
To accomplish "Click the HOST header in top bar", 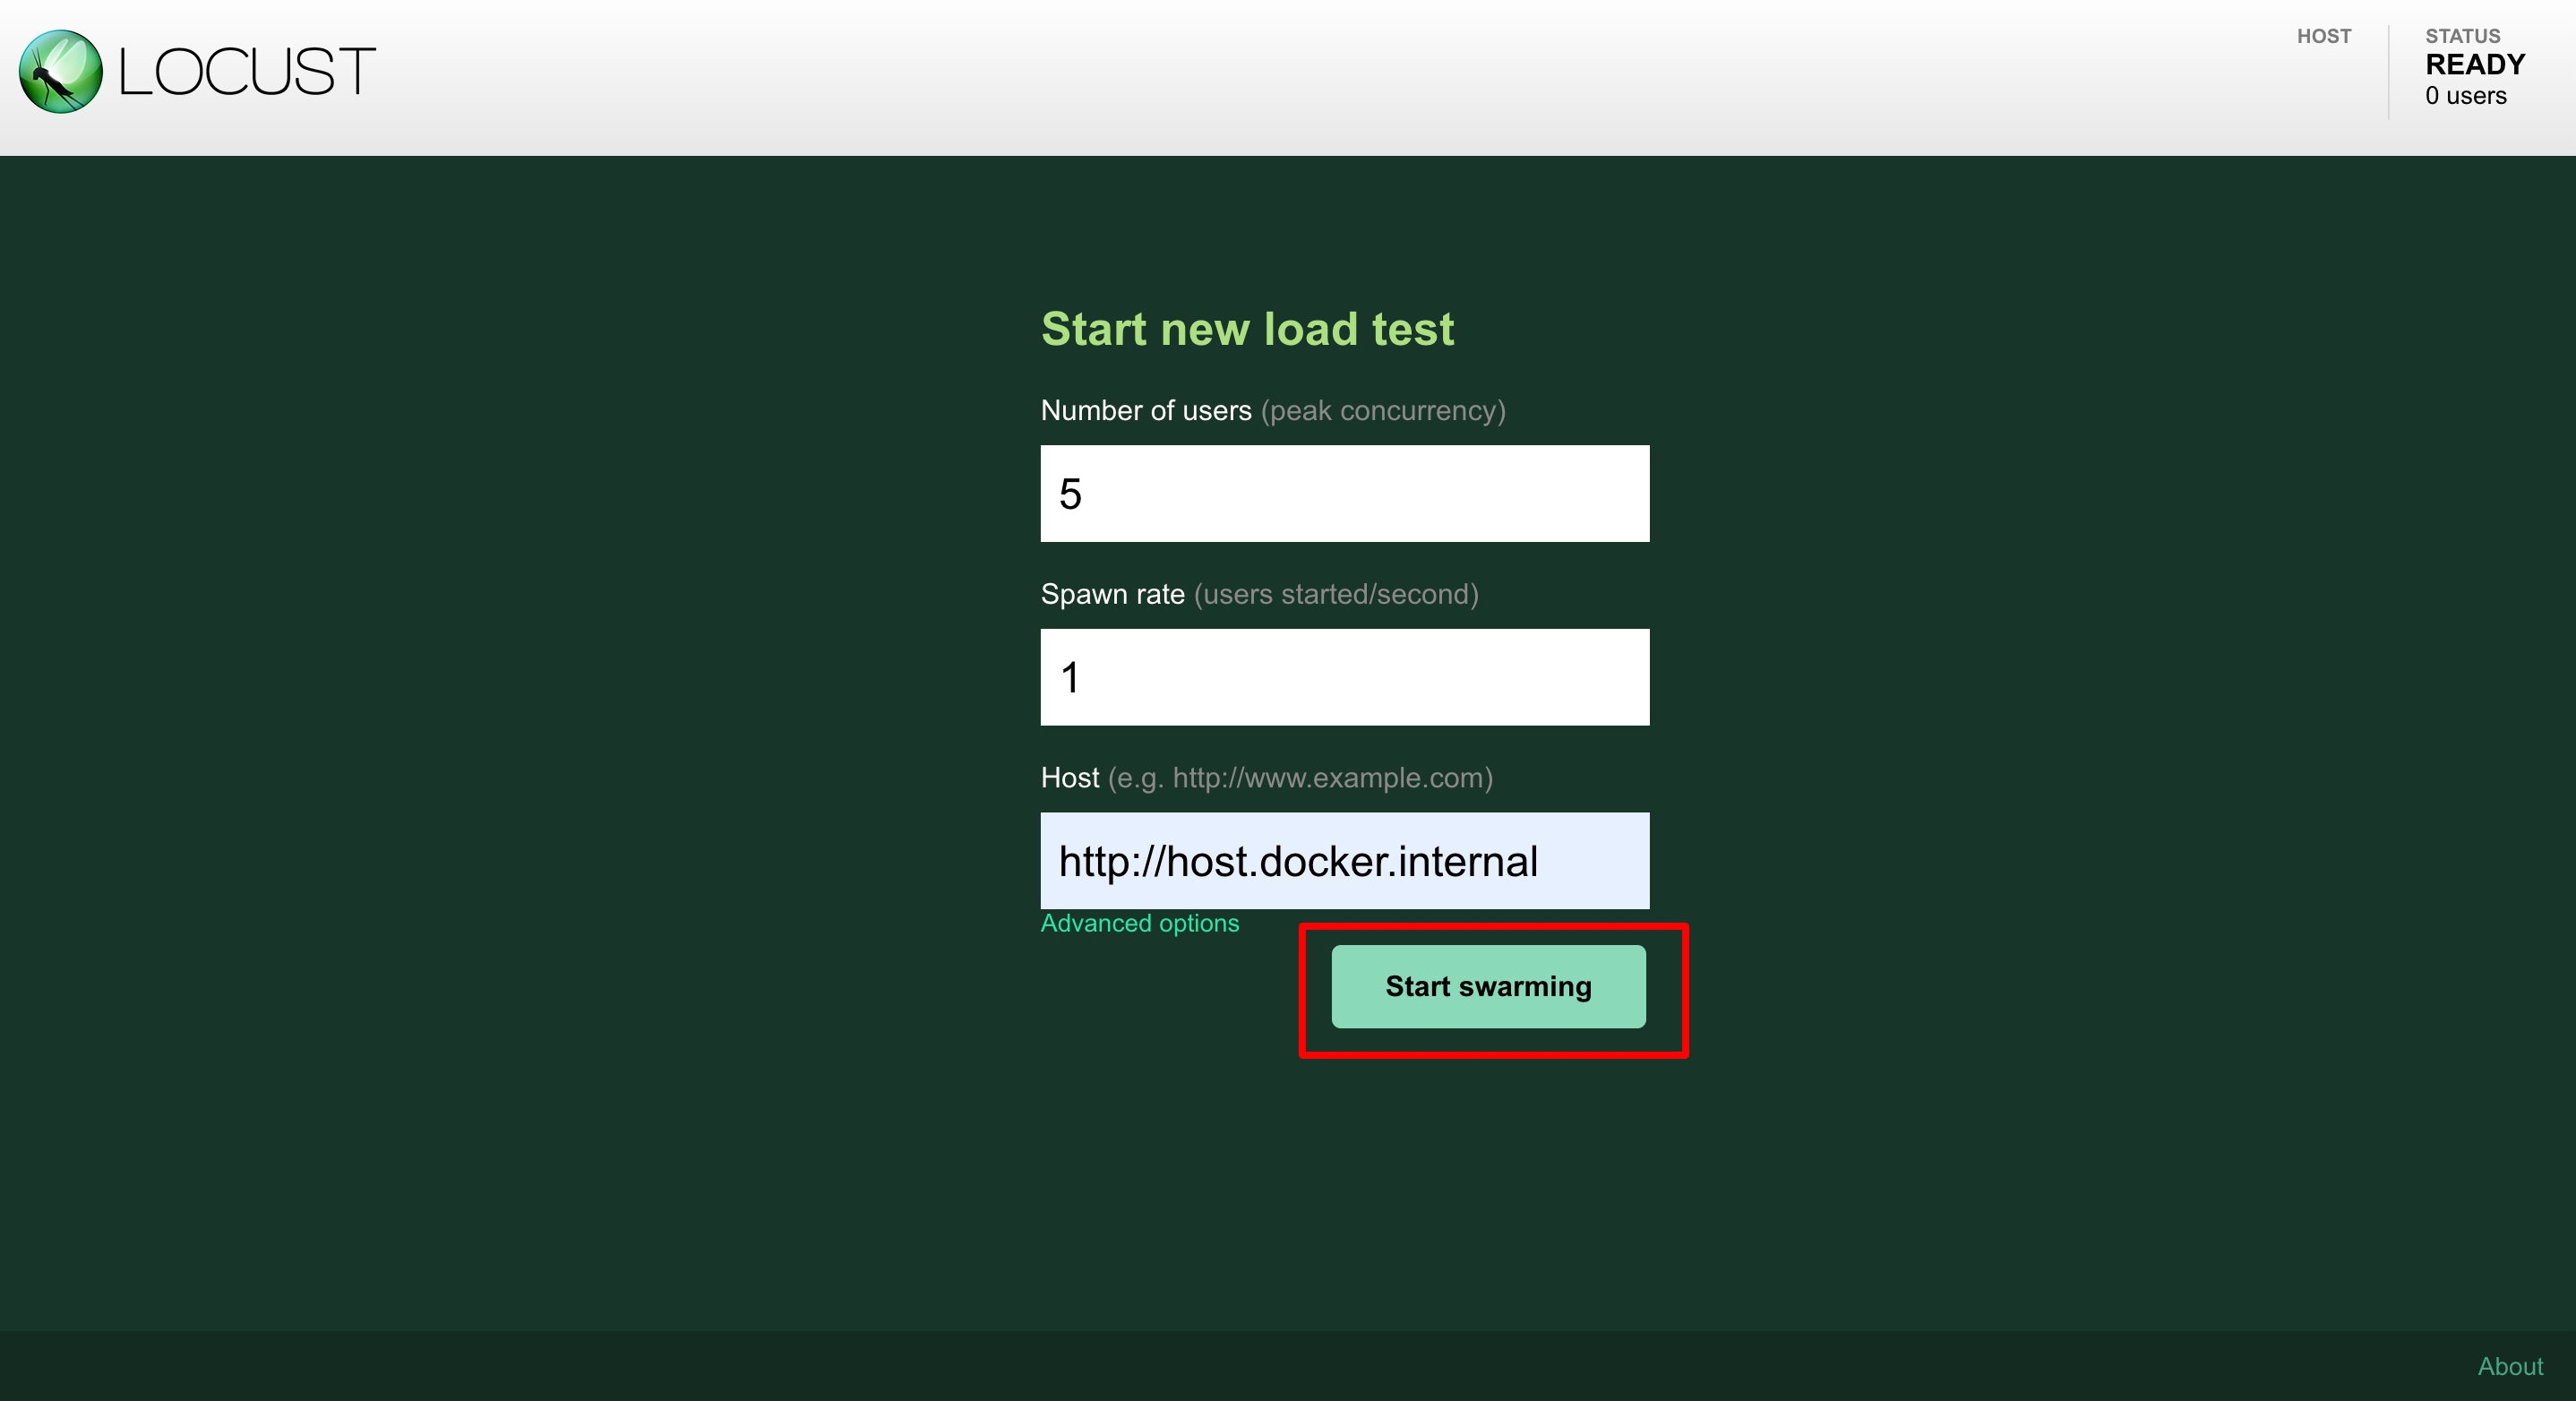I will tap(2323, 37).
